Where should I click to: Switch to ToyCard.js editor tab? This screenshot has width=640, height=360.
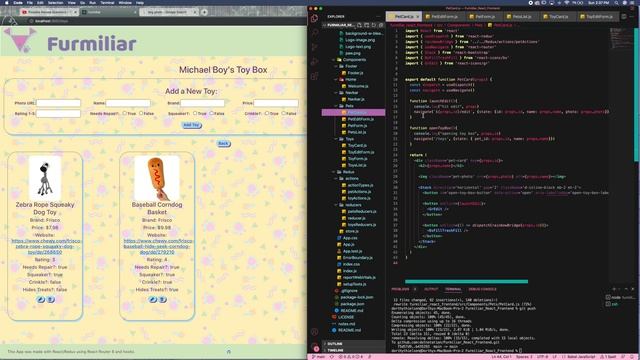click(558, 17)
